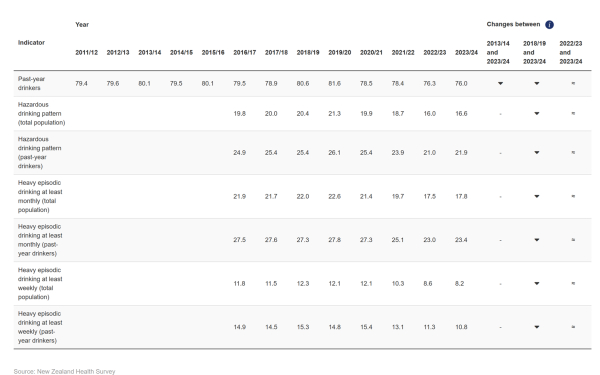Screen dimensions: 600x375
Task: Click the 2022/23 and 2023/24 changes header
Action: pos(571,52)
